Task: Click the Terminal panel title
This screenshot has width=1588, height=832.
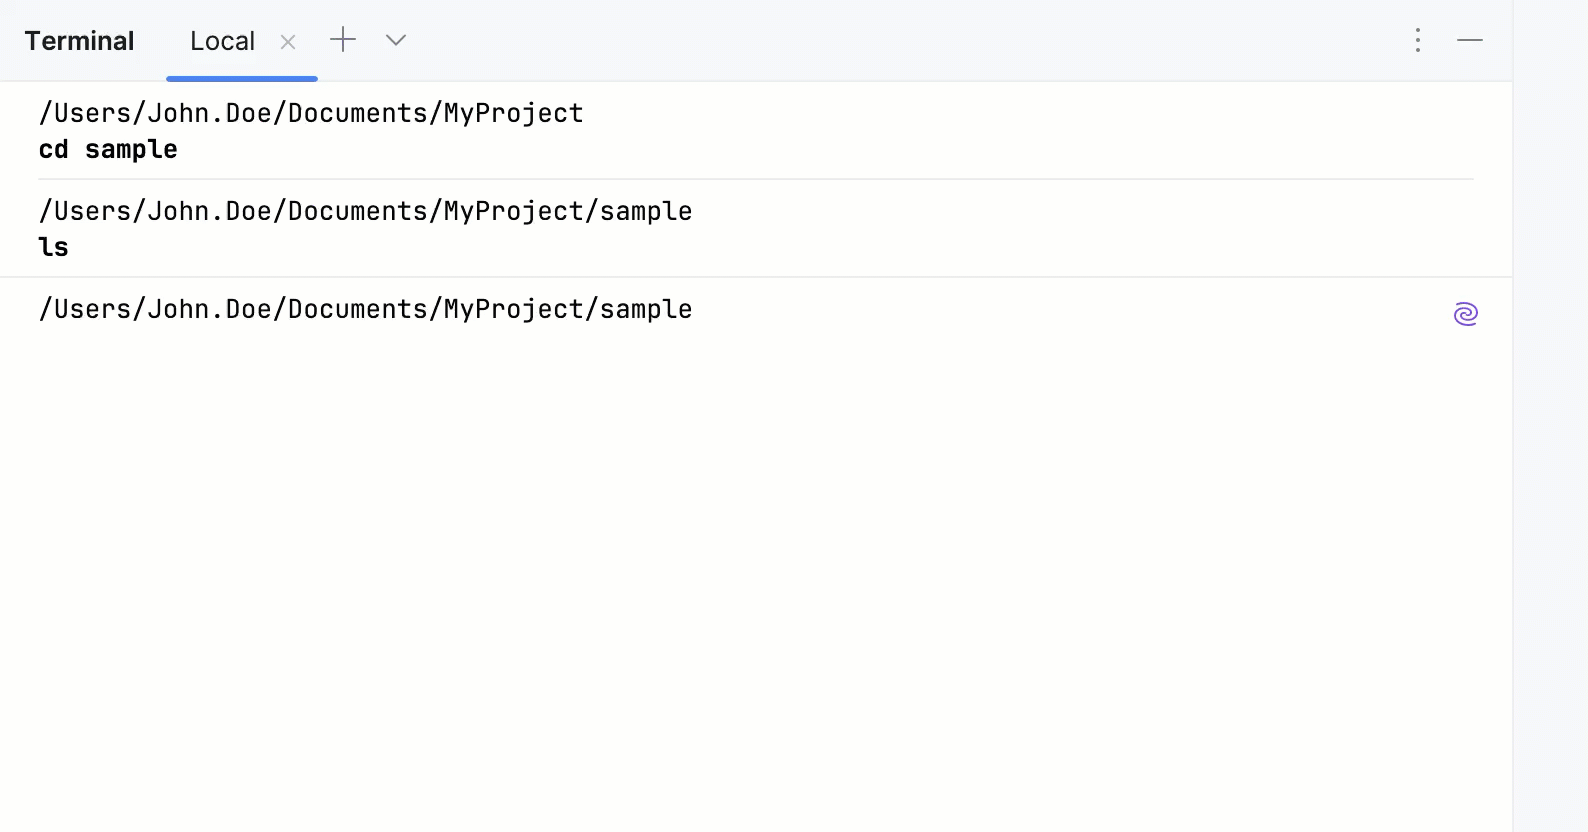Action: pyautogui.click(x=80, y=41)
